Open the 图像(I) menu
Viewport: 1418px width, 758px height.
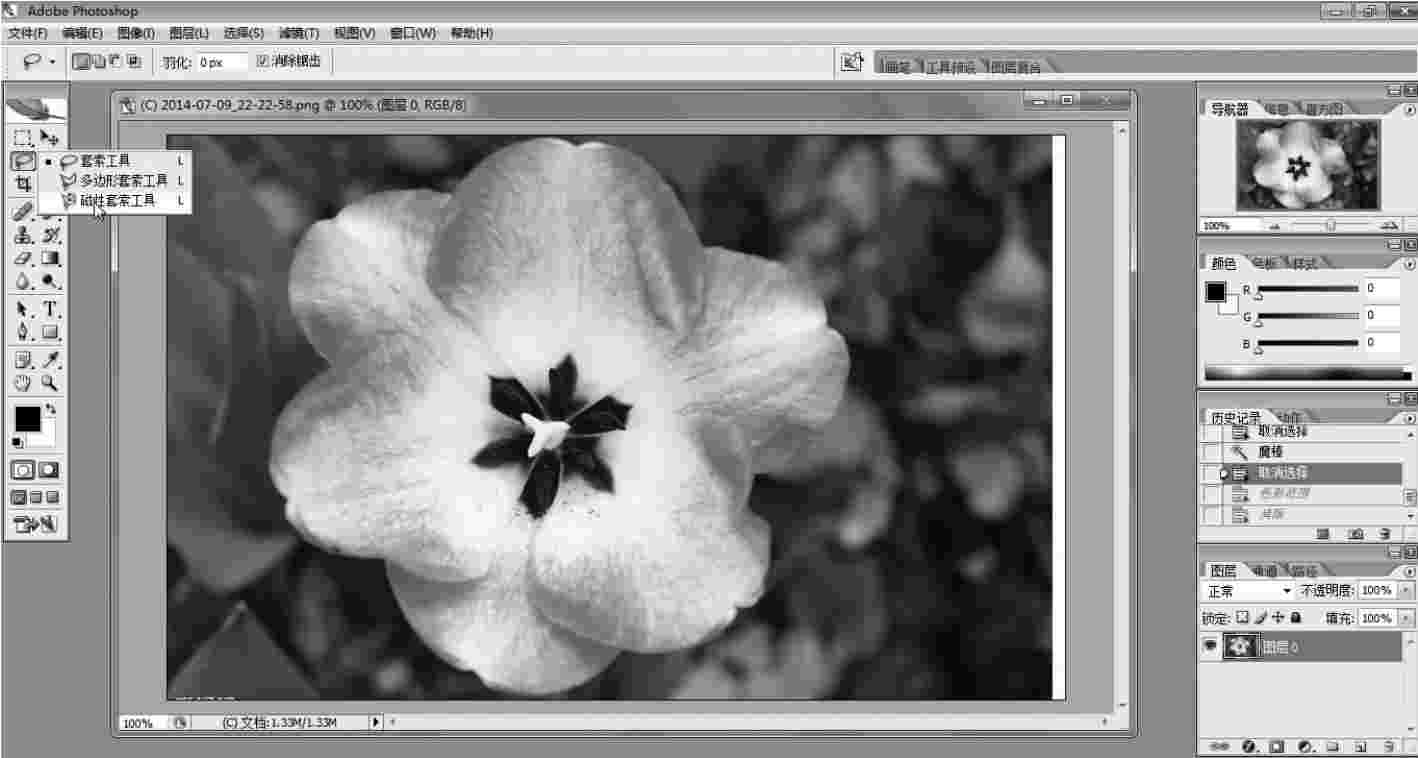coord(136,33)
